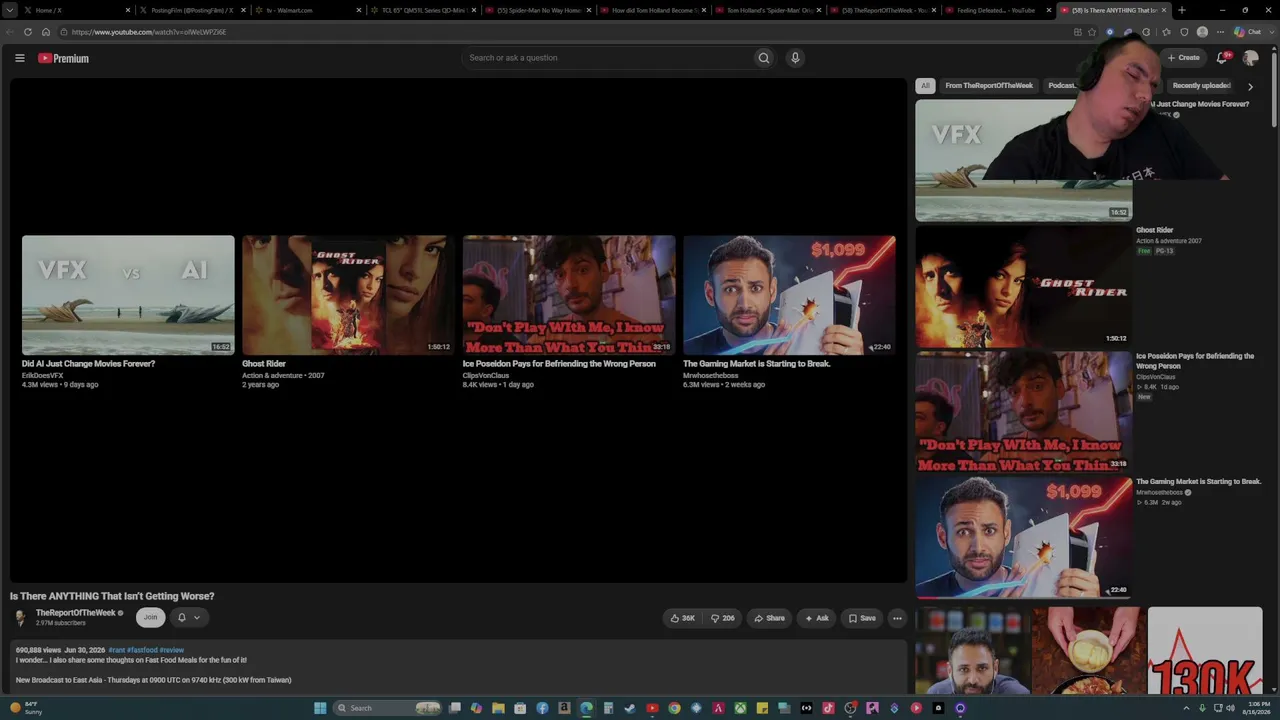This screenshot has width=1280, height=720.
Task: Dislike the video with thumbs down
Action: 723,618
